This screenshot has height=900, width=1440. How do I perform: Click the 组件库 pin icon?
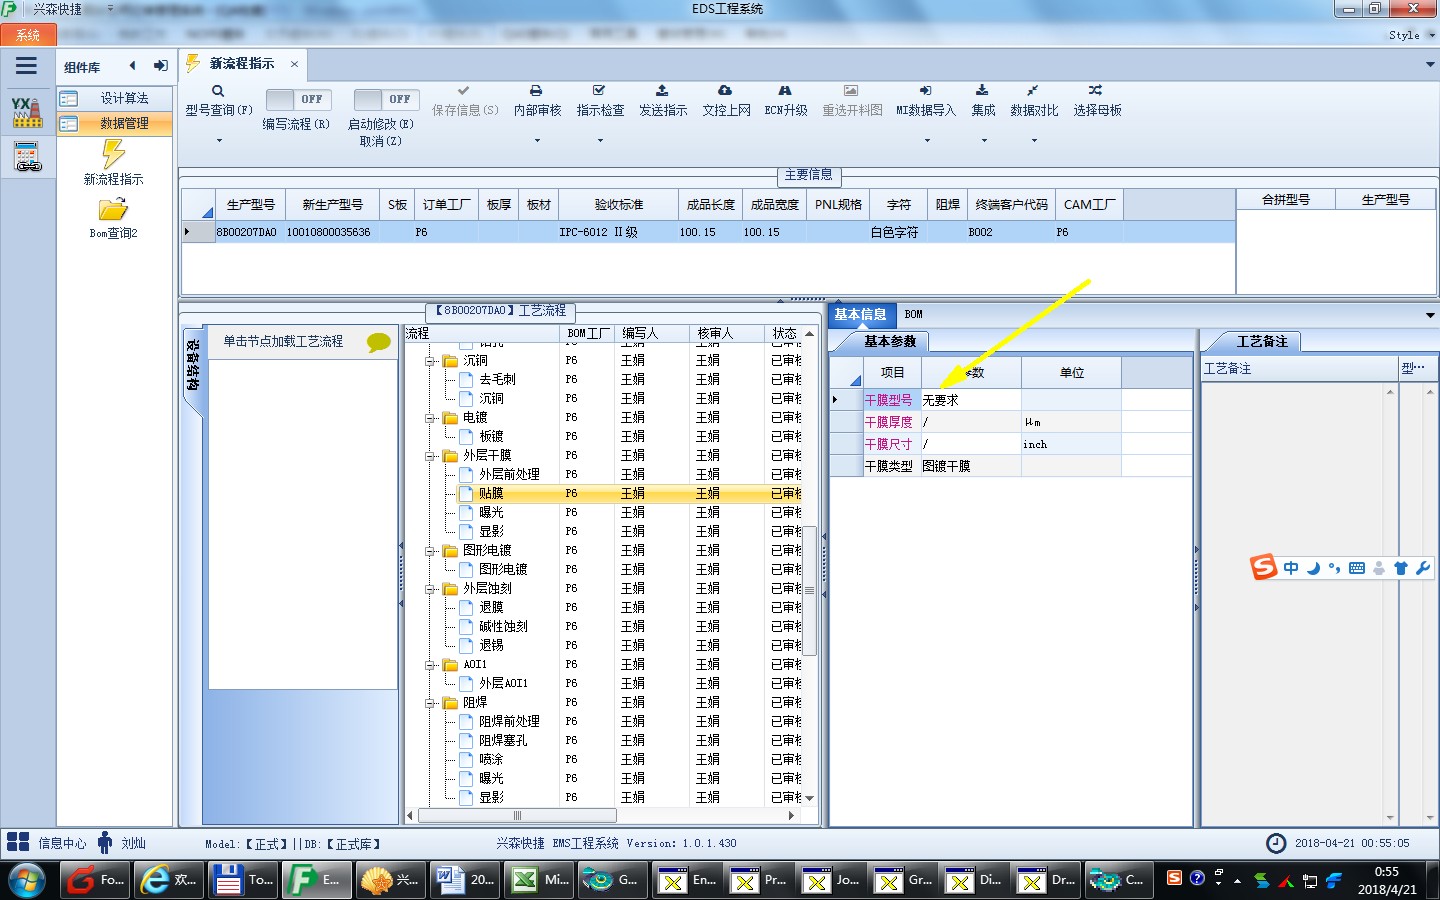tap(161, 66)
